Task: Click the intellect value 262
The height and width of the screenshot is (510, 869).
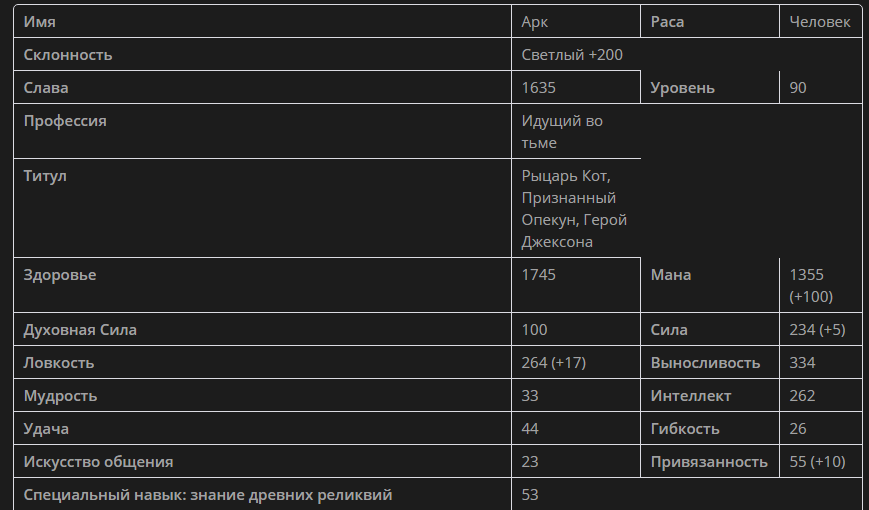Action: 803,396
